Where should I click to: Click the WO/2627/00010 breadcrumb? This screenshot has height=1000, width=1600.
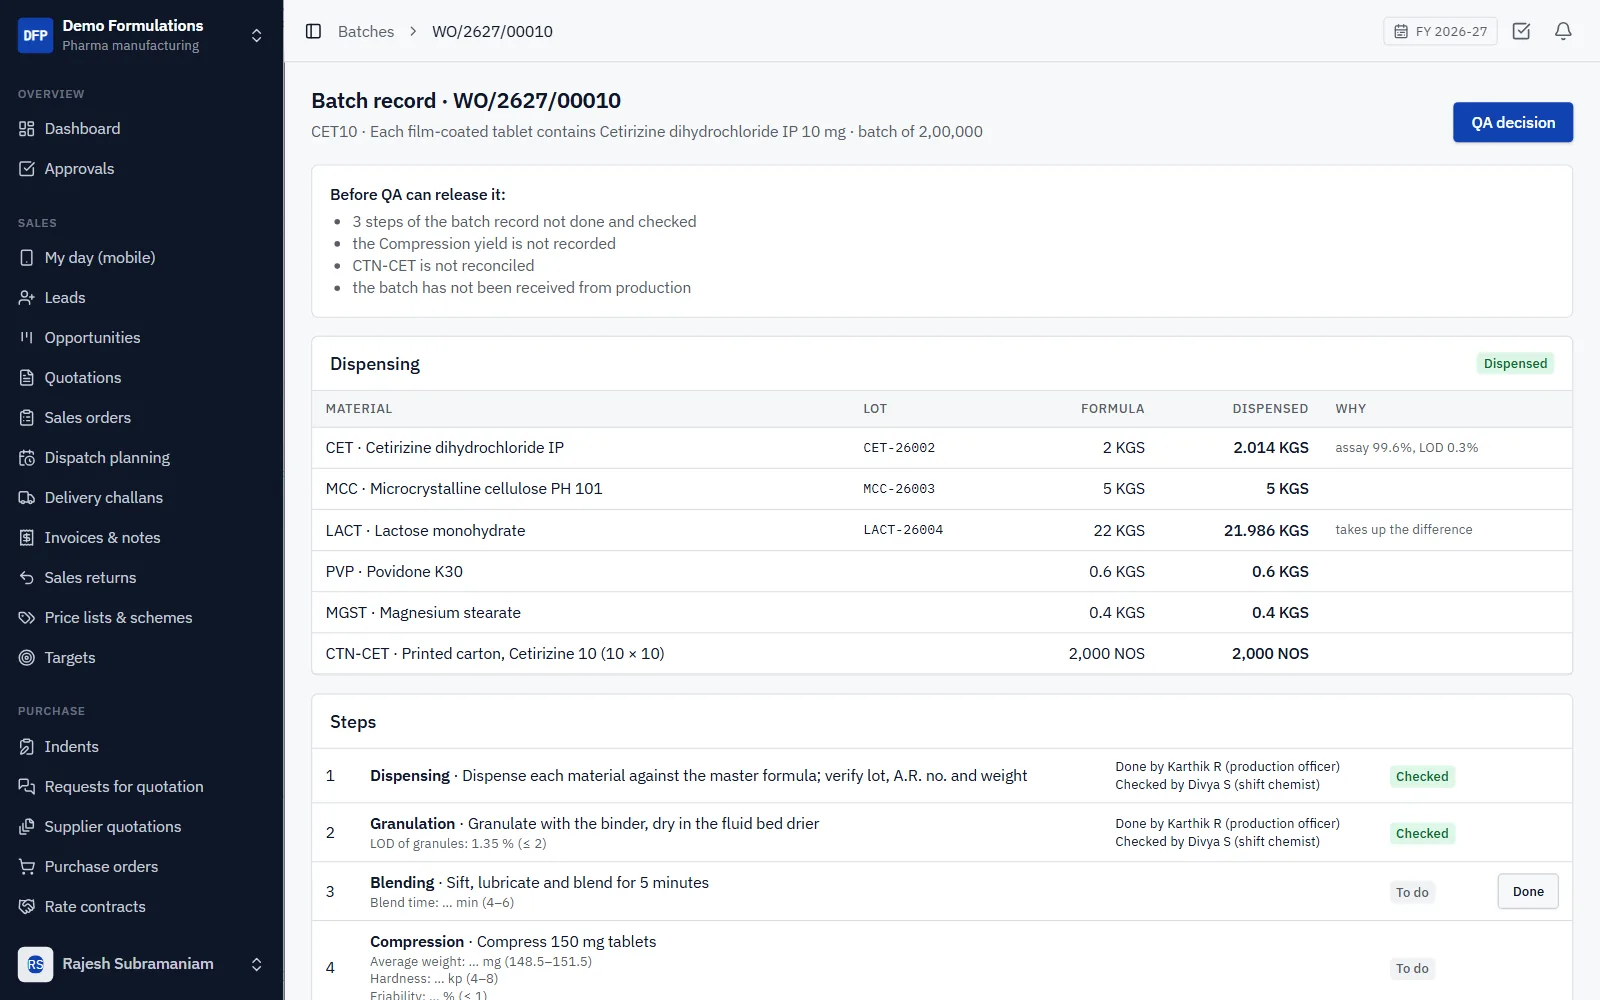click(492, 31)
